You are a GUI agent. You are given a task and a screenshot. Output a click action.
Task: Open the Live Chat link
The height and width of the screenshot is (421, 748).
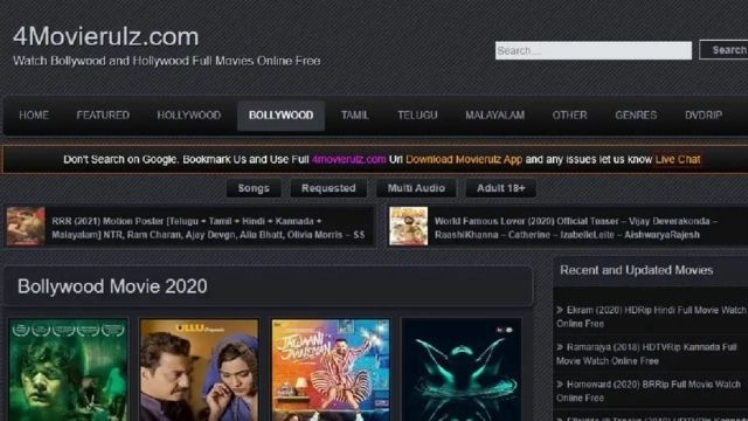coord(677,159)
